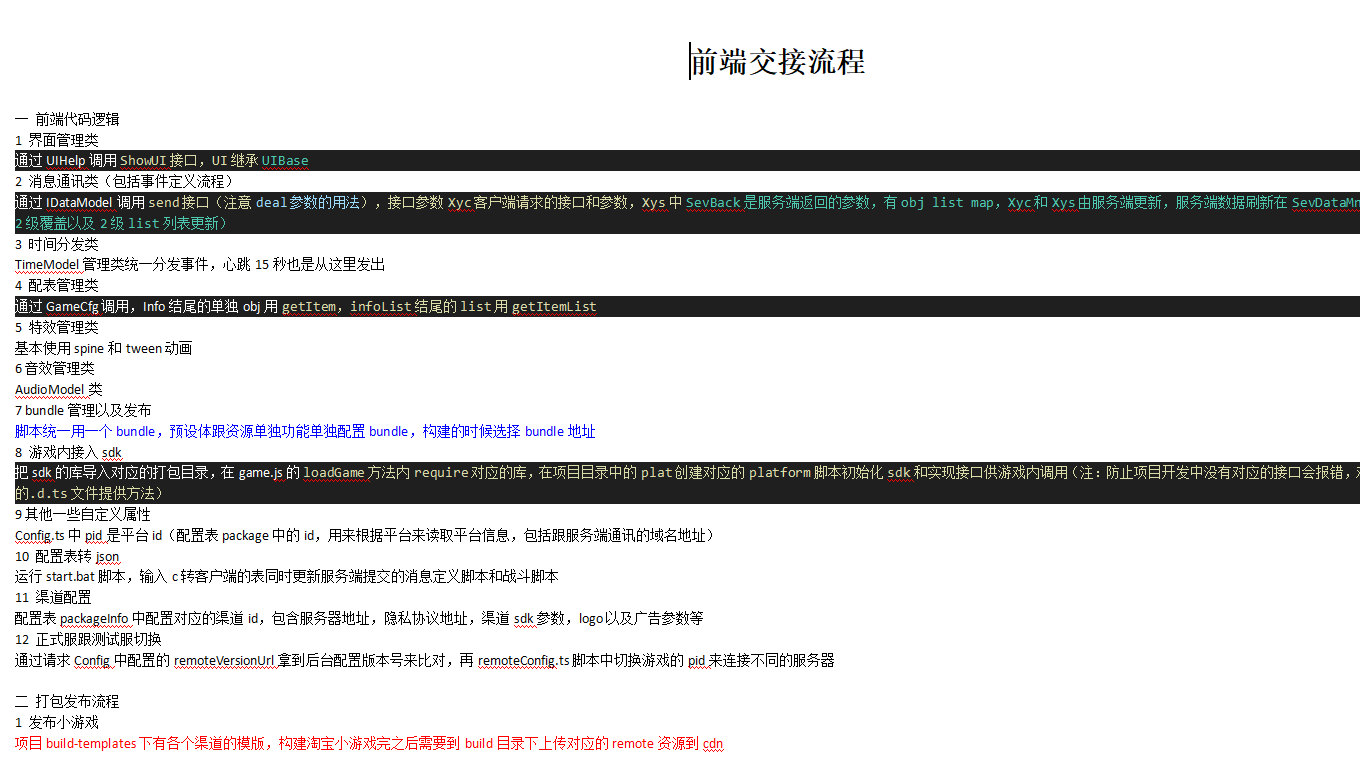
Task: Click the heading 二 打包发布流程
Action: click(67, 701)
